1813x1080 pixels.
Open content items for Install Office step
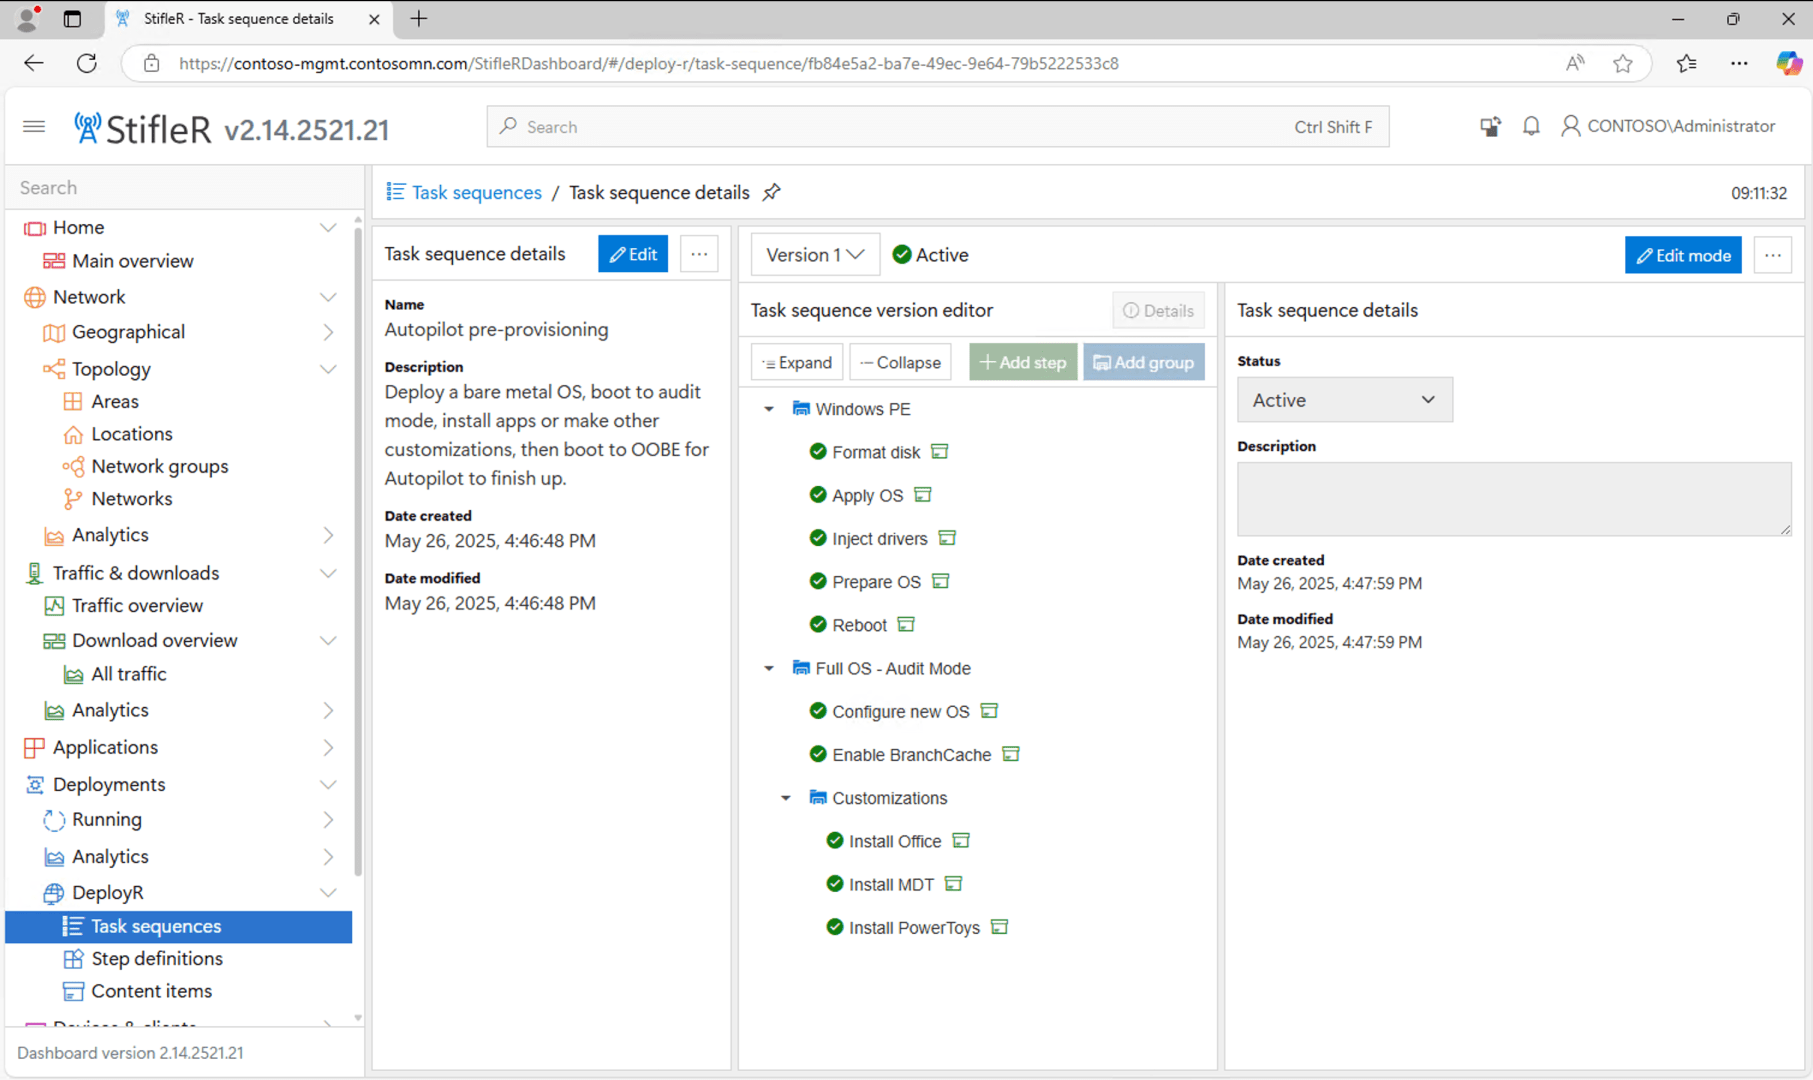960,840
